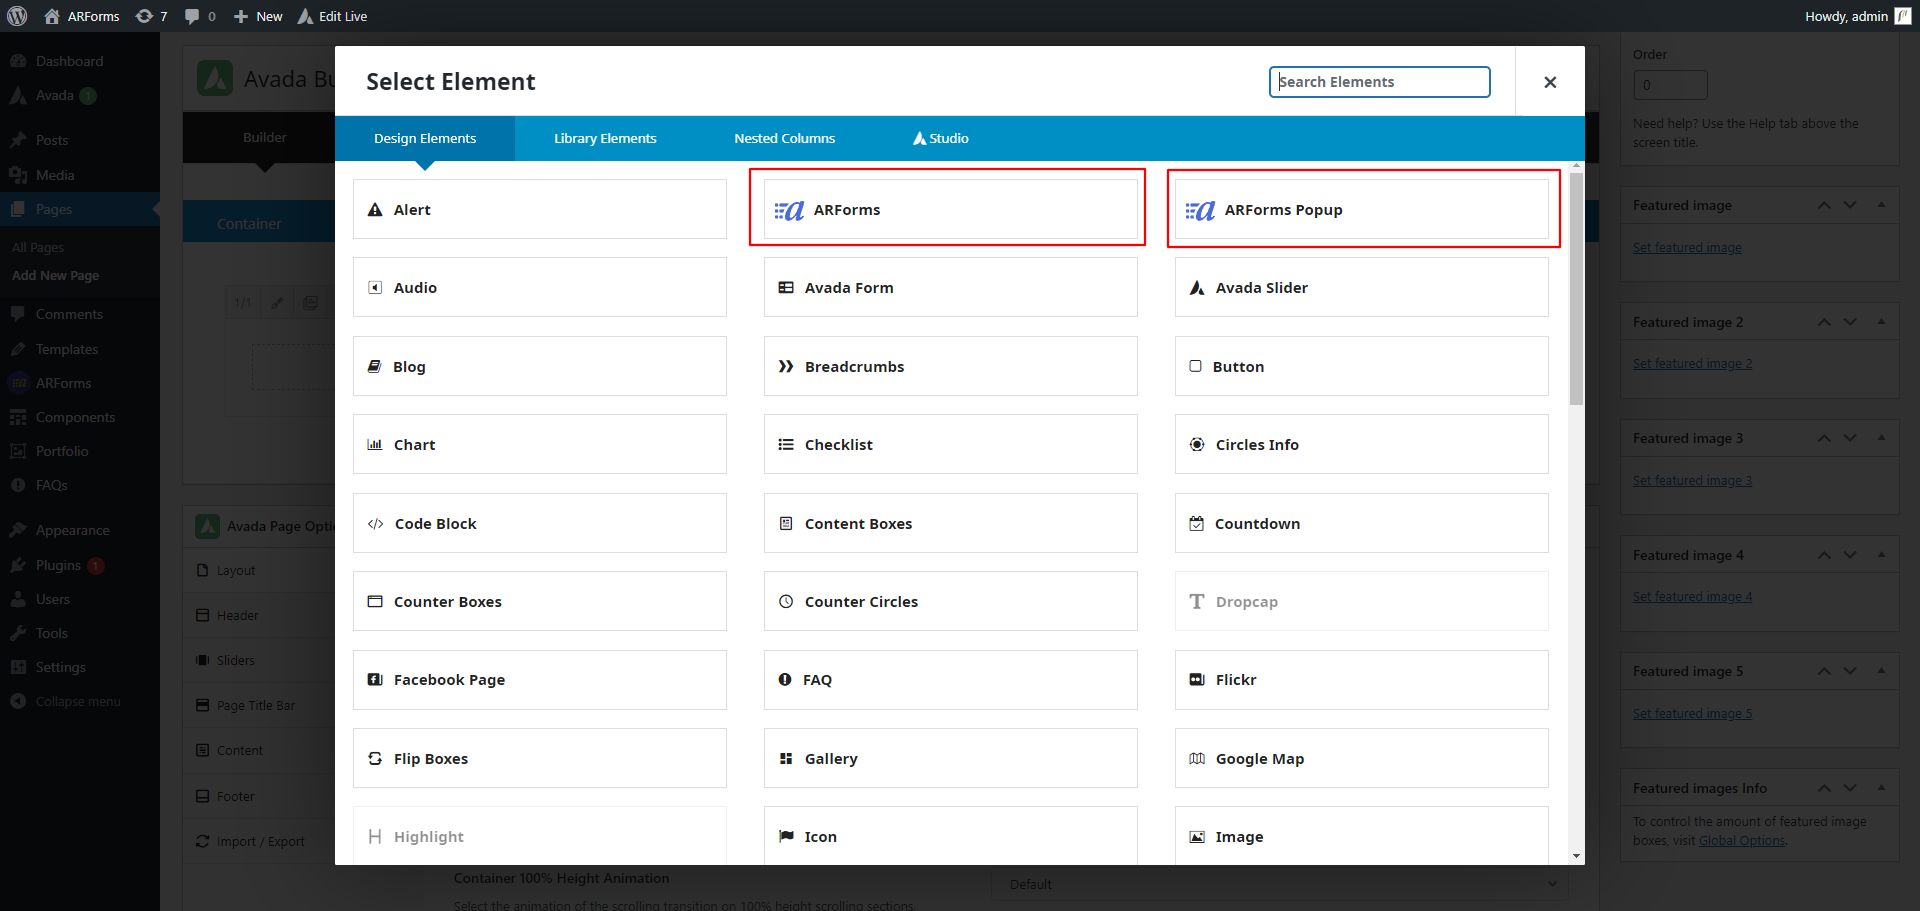The width and height of the screenshot is (1920, 911).
Task: Click the Code Block element icon
Action: tap(376, 524)
